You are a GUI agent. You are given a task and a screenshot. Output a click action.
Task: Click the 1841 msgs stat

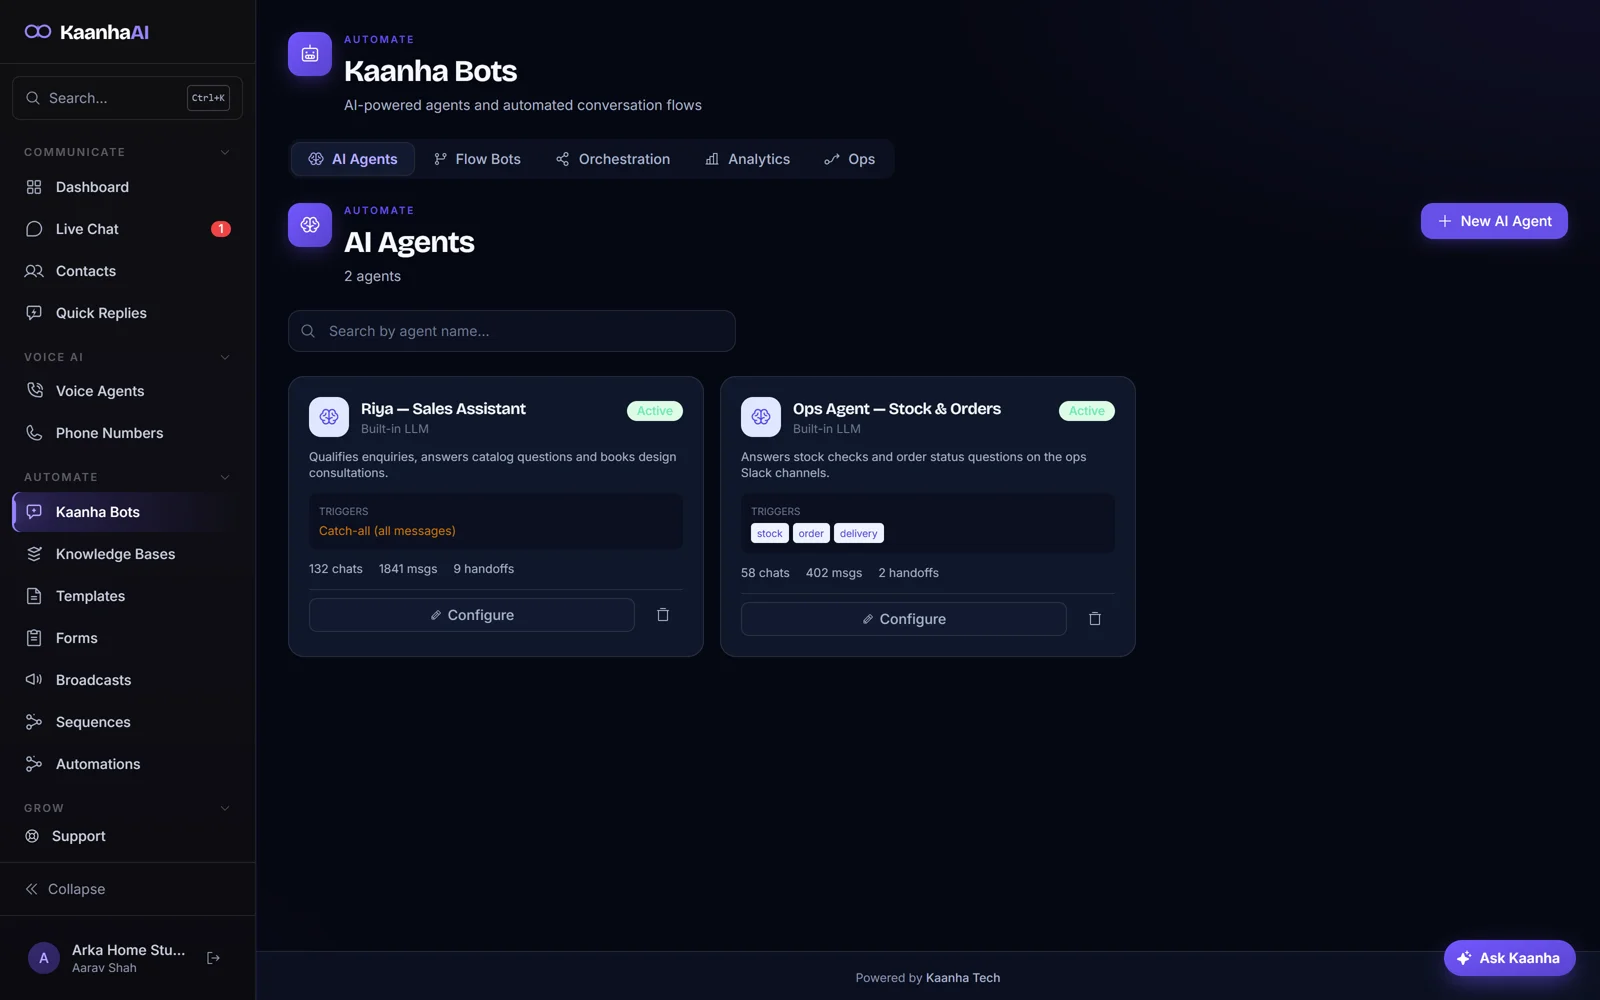click(408, 569)
